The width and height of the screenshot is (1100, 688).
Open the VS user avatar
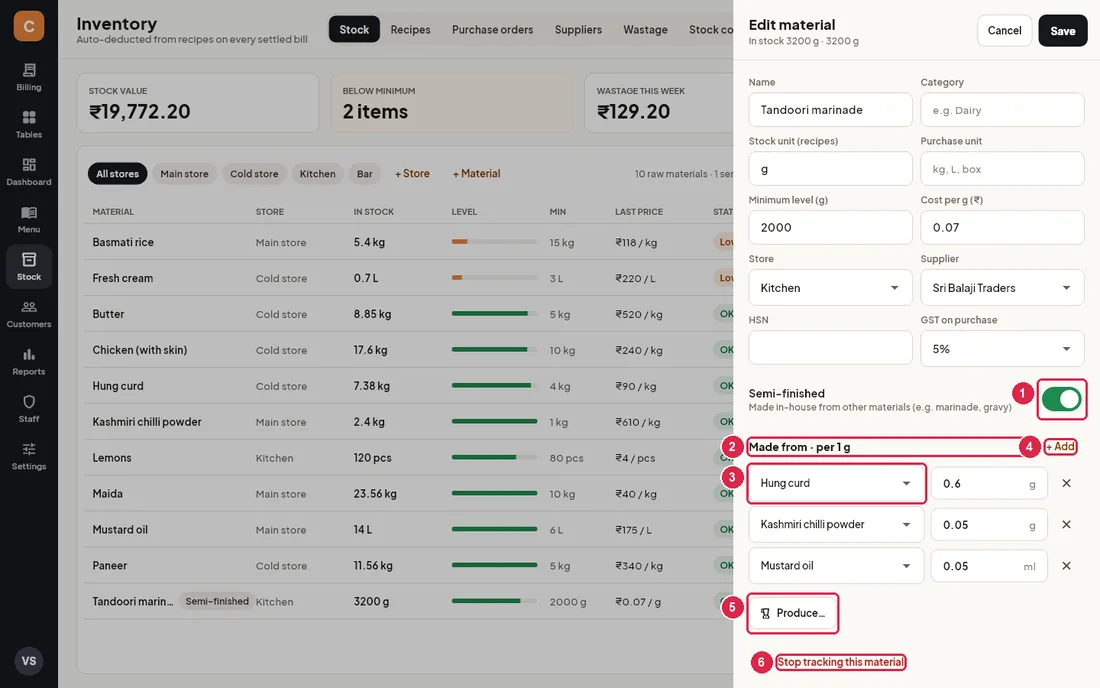(x=29, y=661)
